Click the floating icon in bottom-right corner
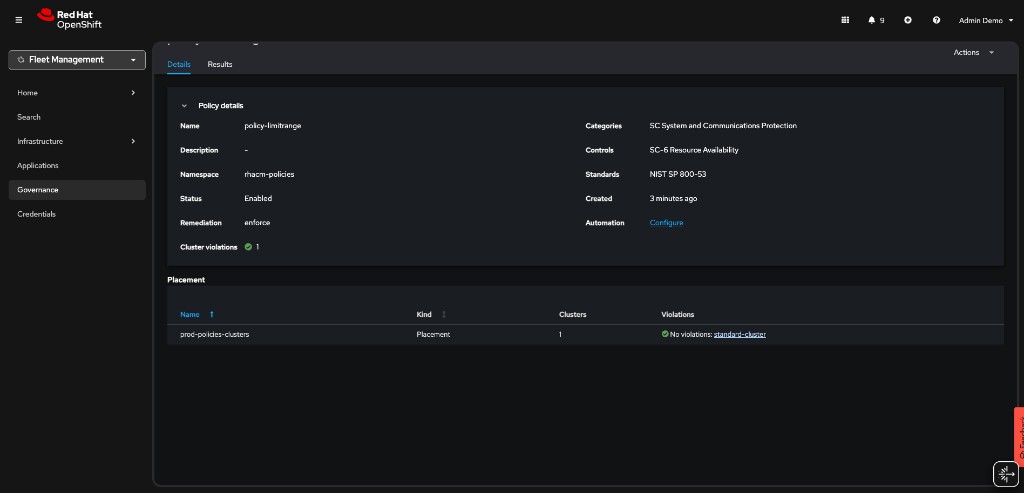The height and width of the screenshot is (493, 1024). [1005, 473]
